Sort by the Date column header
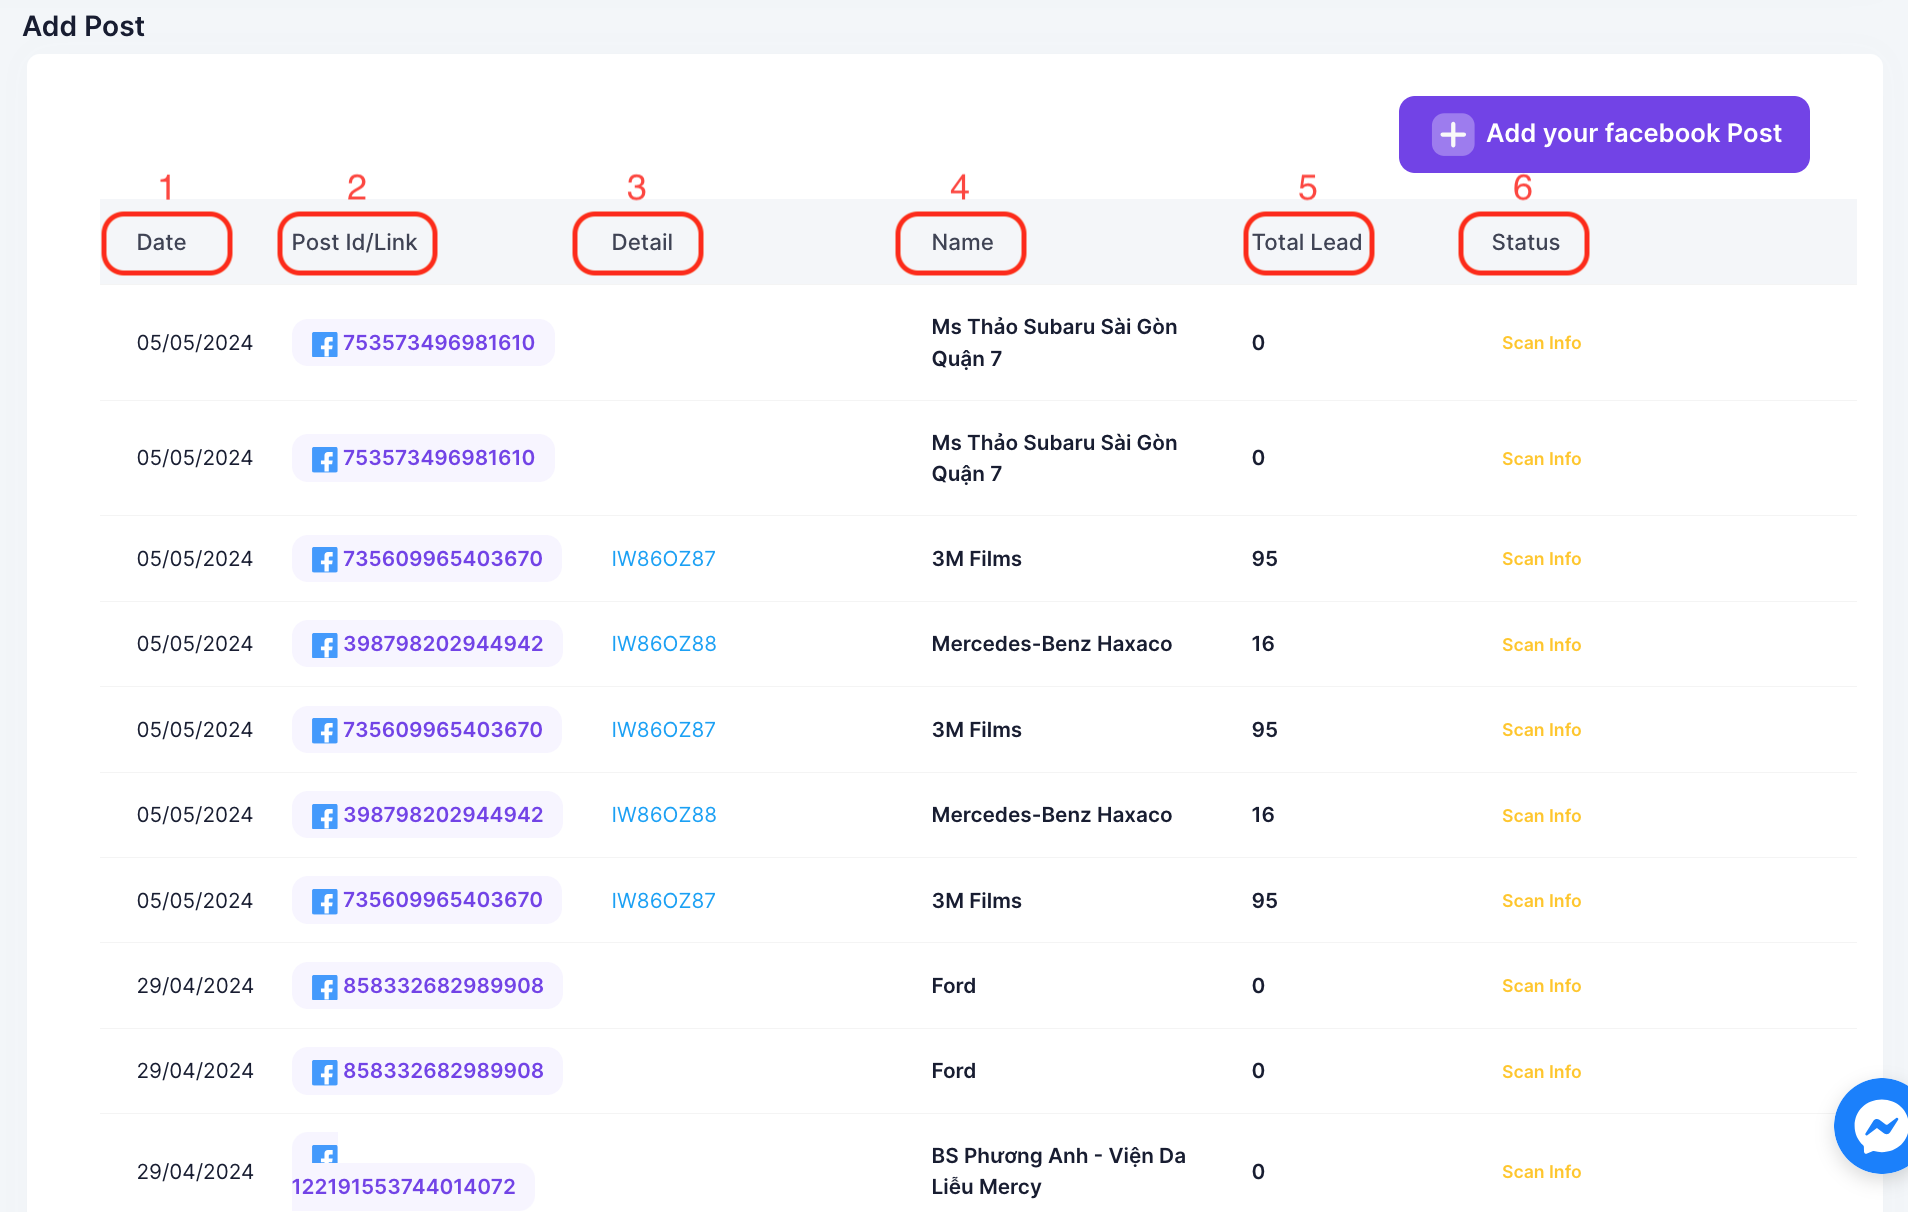 162,243
